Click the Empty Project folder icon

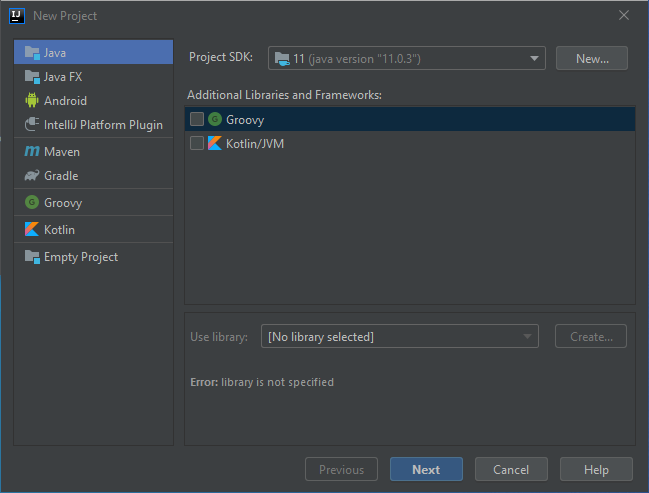point(32,257)
